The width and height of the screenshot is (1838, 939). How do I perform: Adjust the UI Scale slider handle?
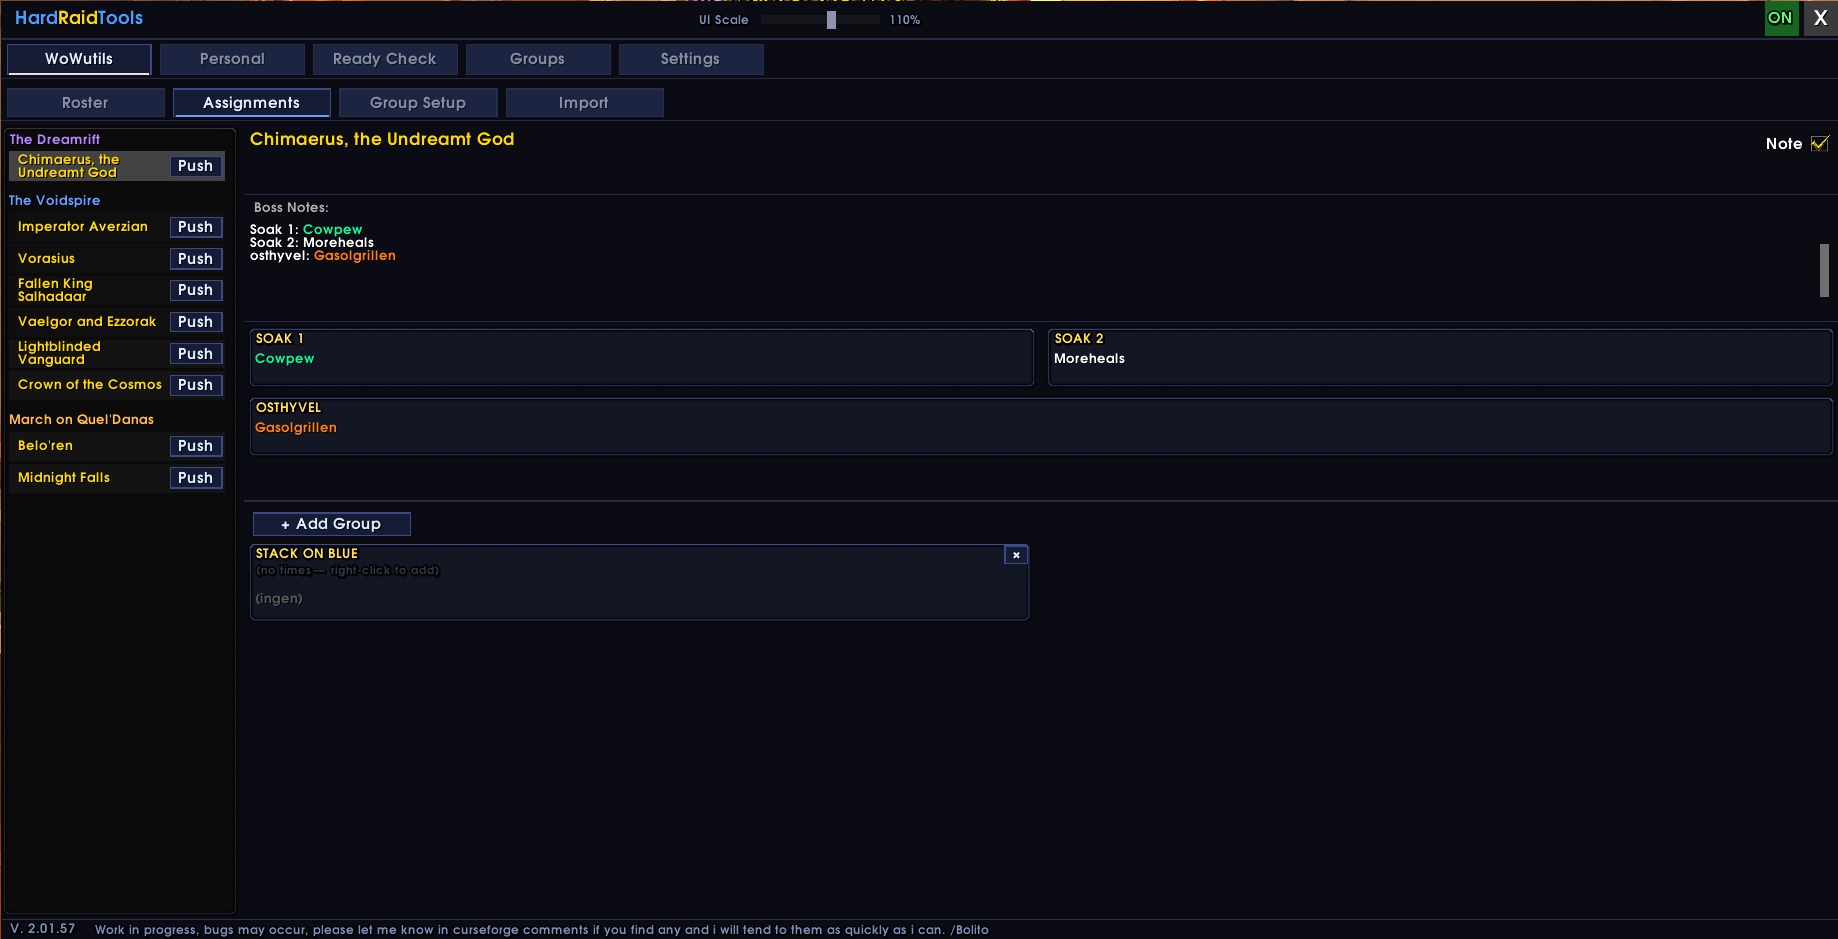[831, 20]
